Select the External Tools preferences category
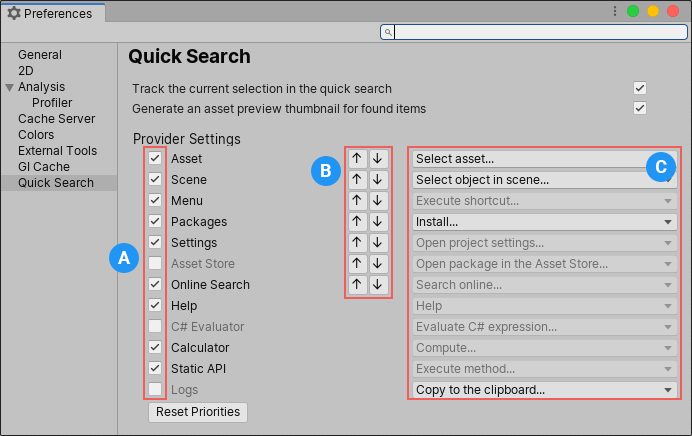The height and width of the screenshot is (436, 692). tap(56, 151)
